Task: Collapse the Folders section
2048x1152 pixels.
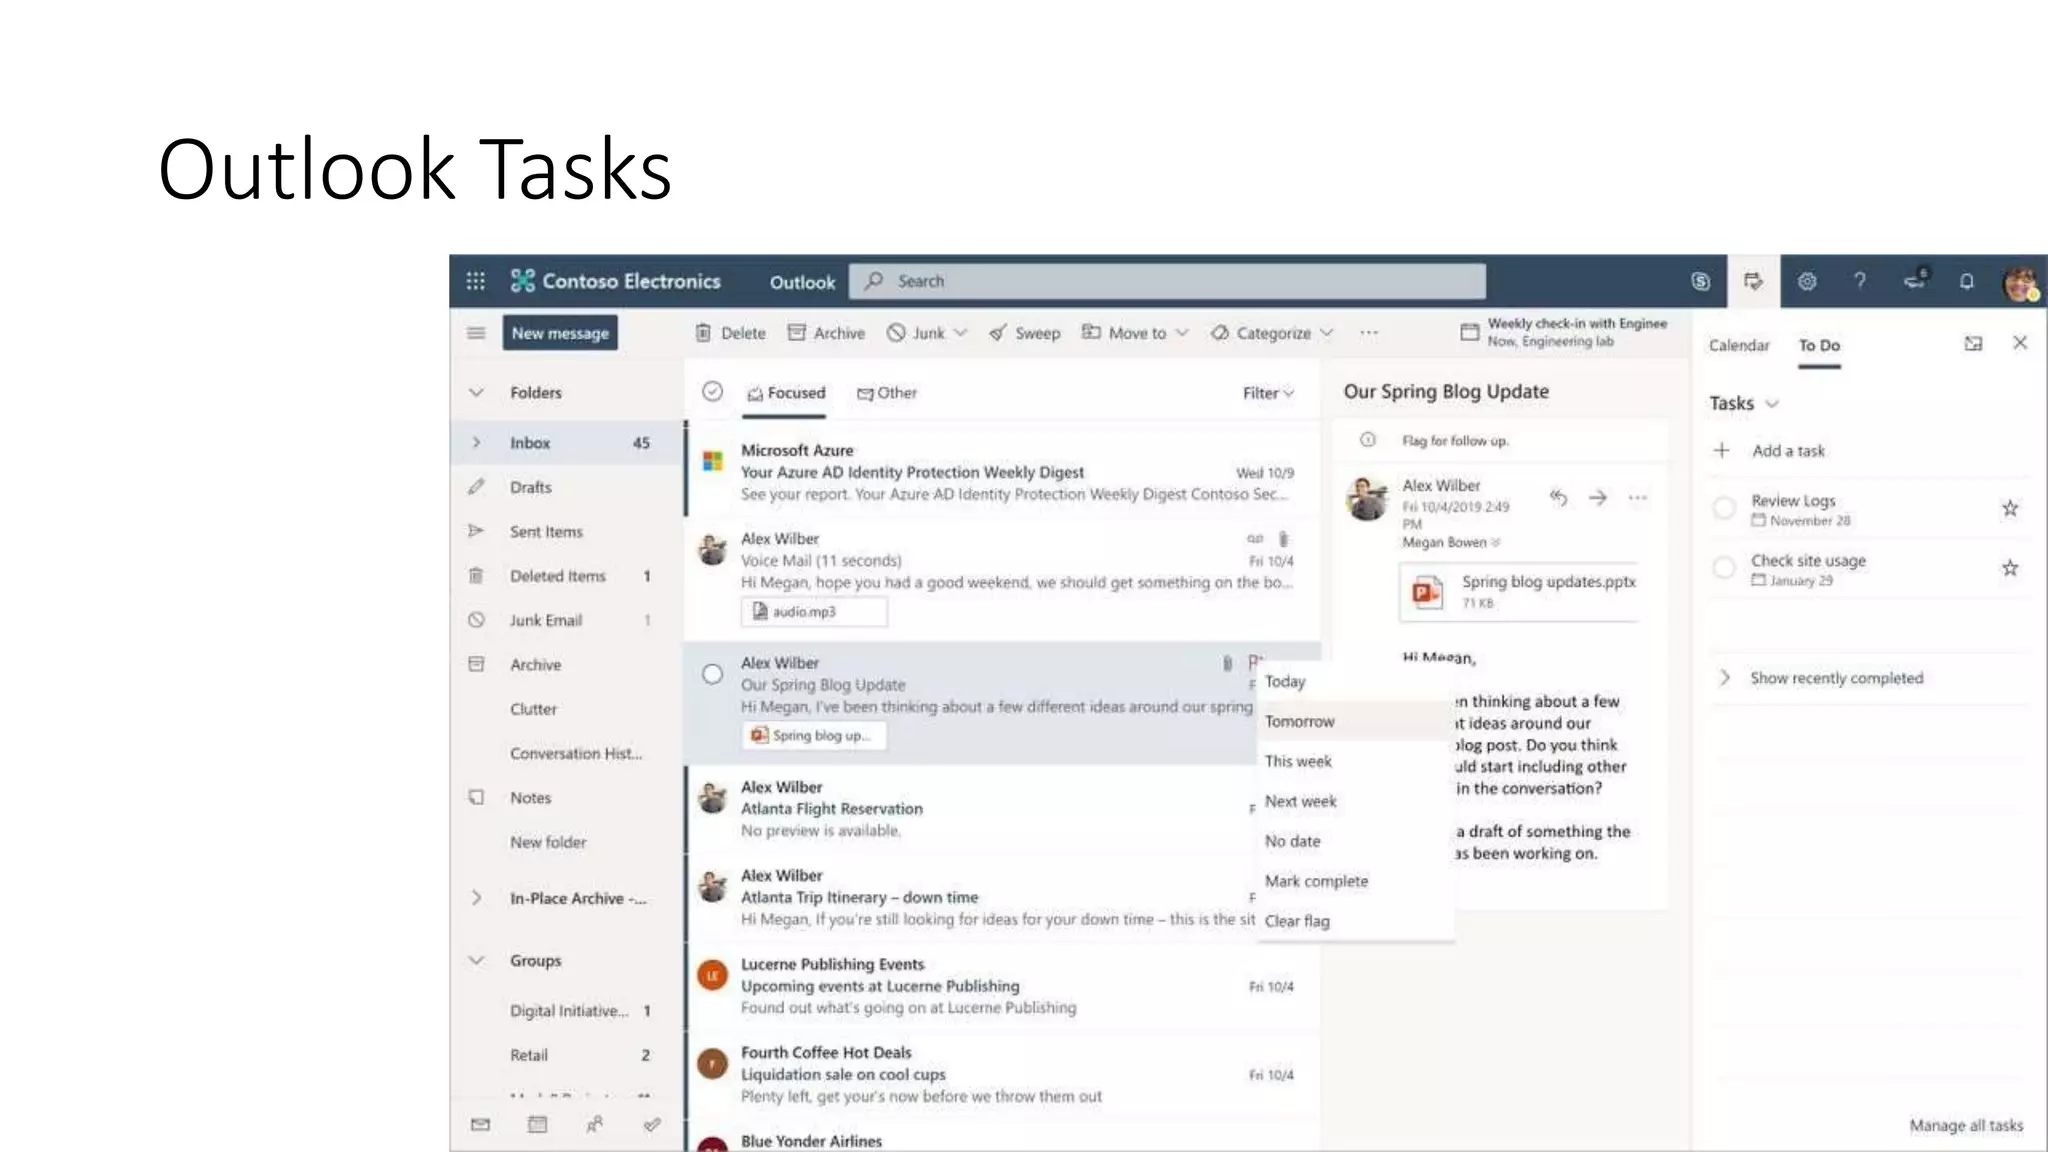Action: [x=476, y=393]
